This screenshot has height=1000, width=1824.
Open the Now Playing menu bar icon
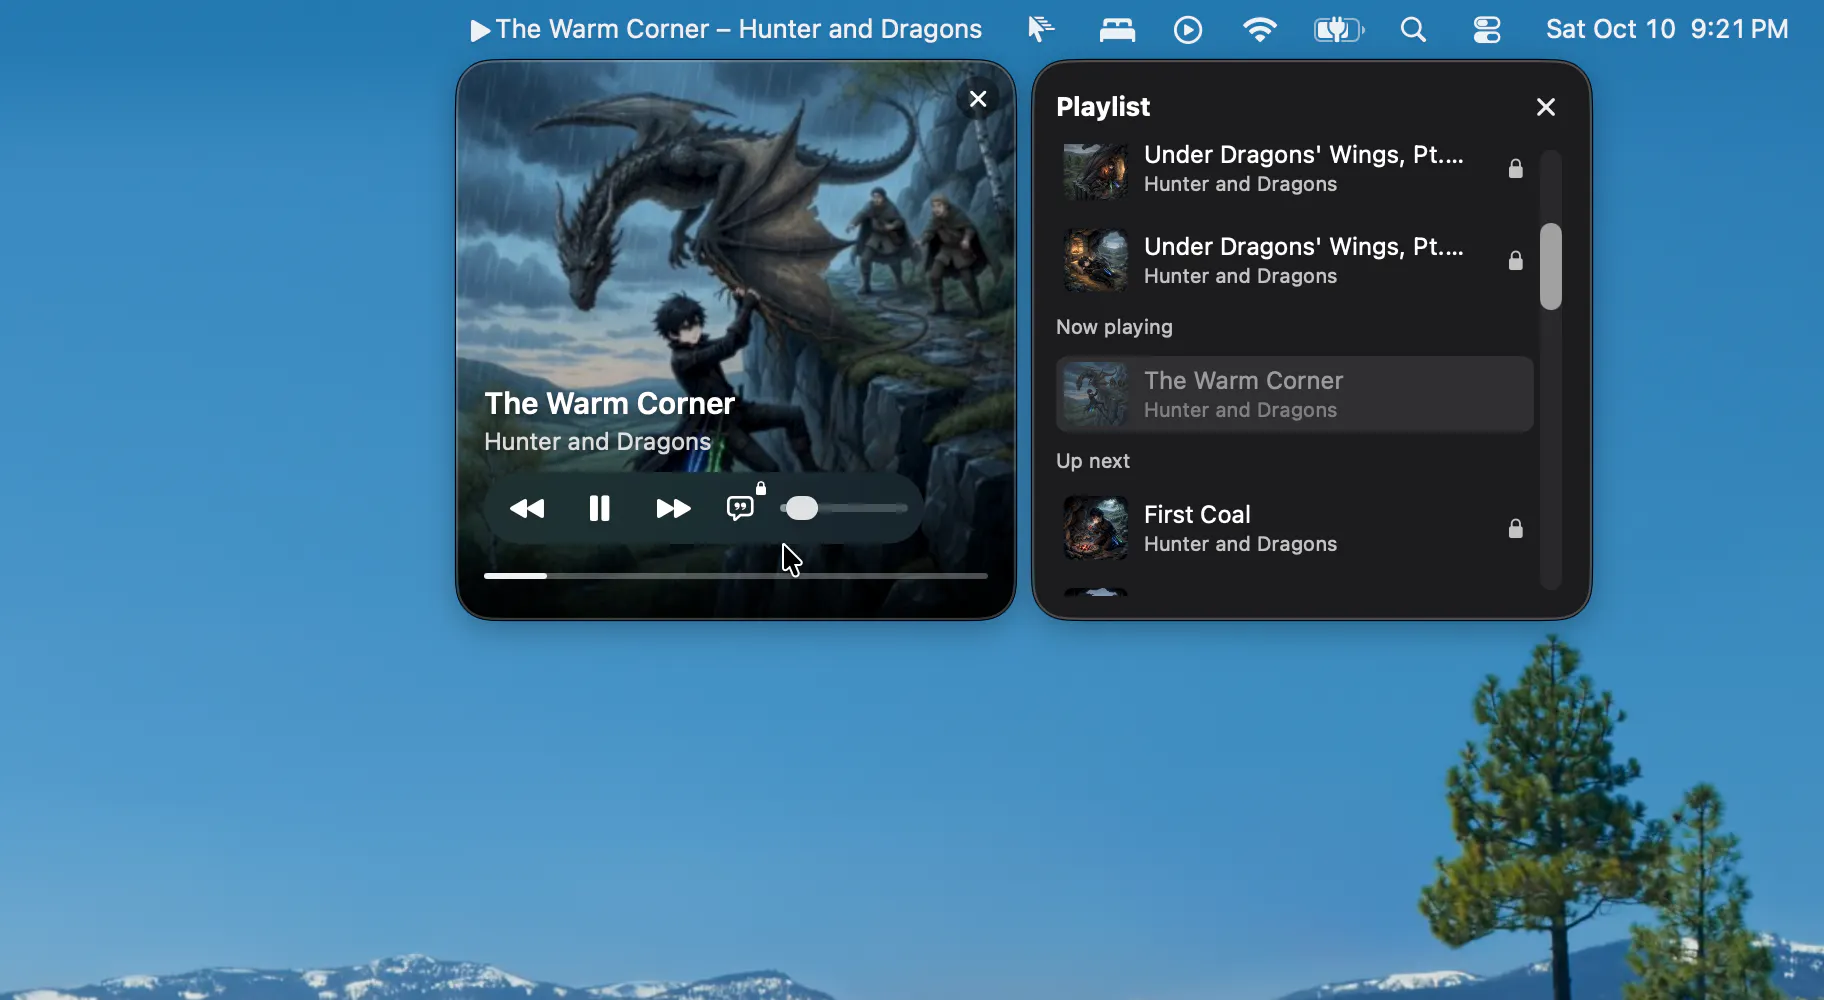pyautogui.click(x=1188, y=30)
